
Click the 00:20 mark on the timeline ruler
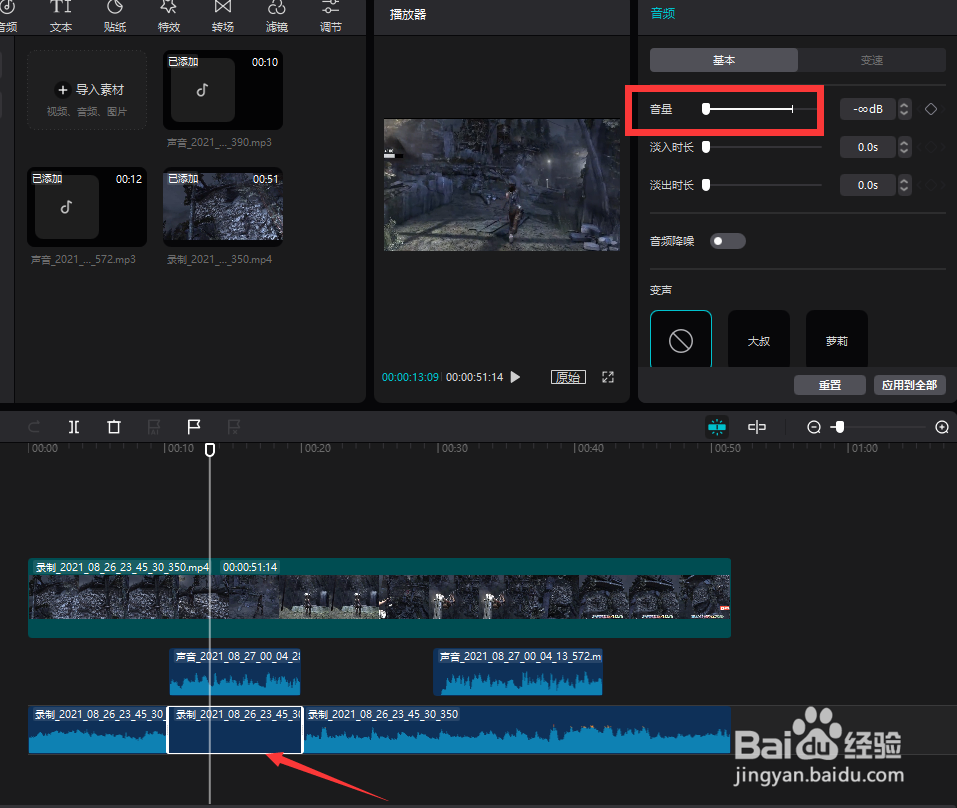(317, 449)
